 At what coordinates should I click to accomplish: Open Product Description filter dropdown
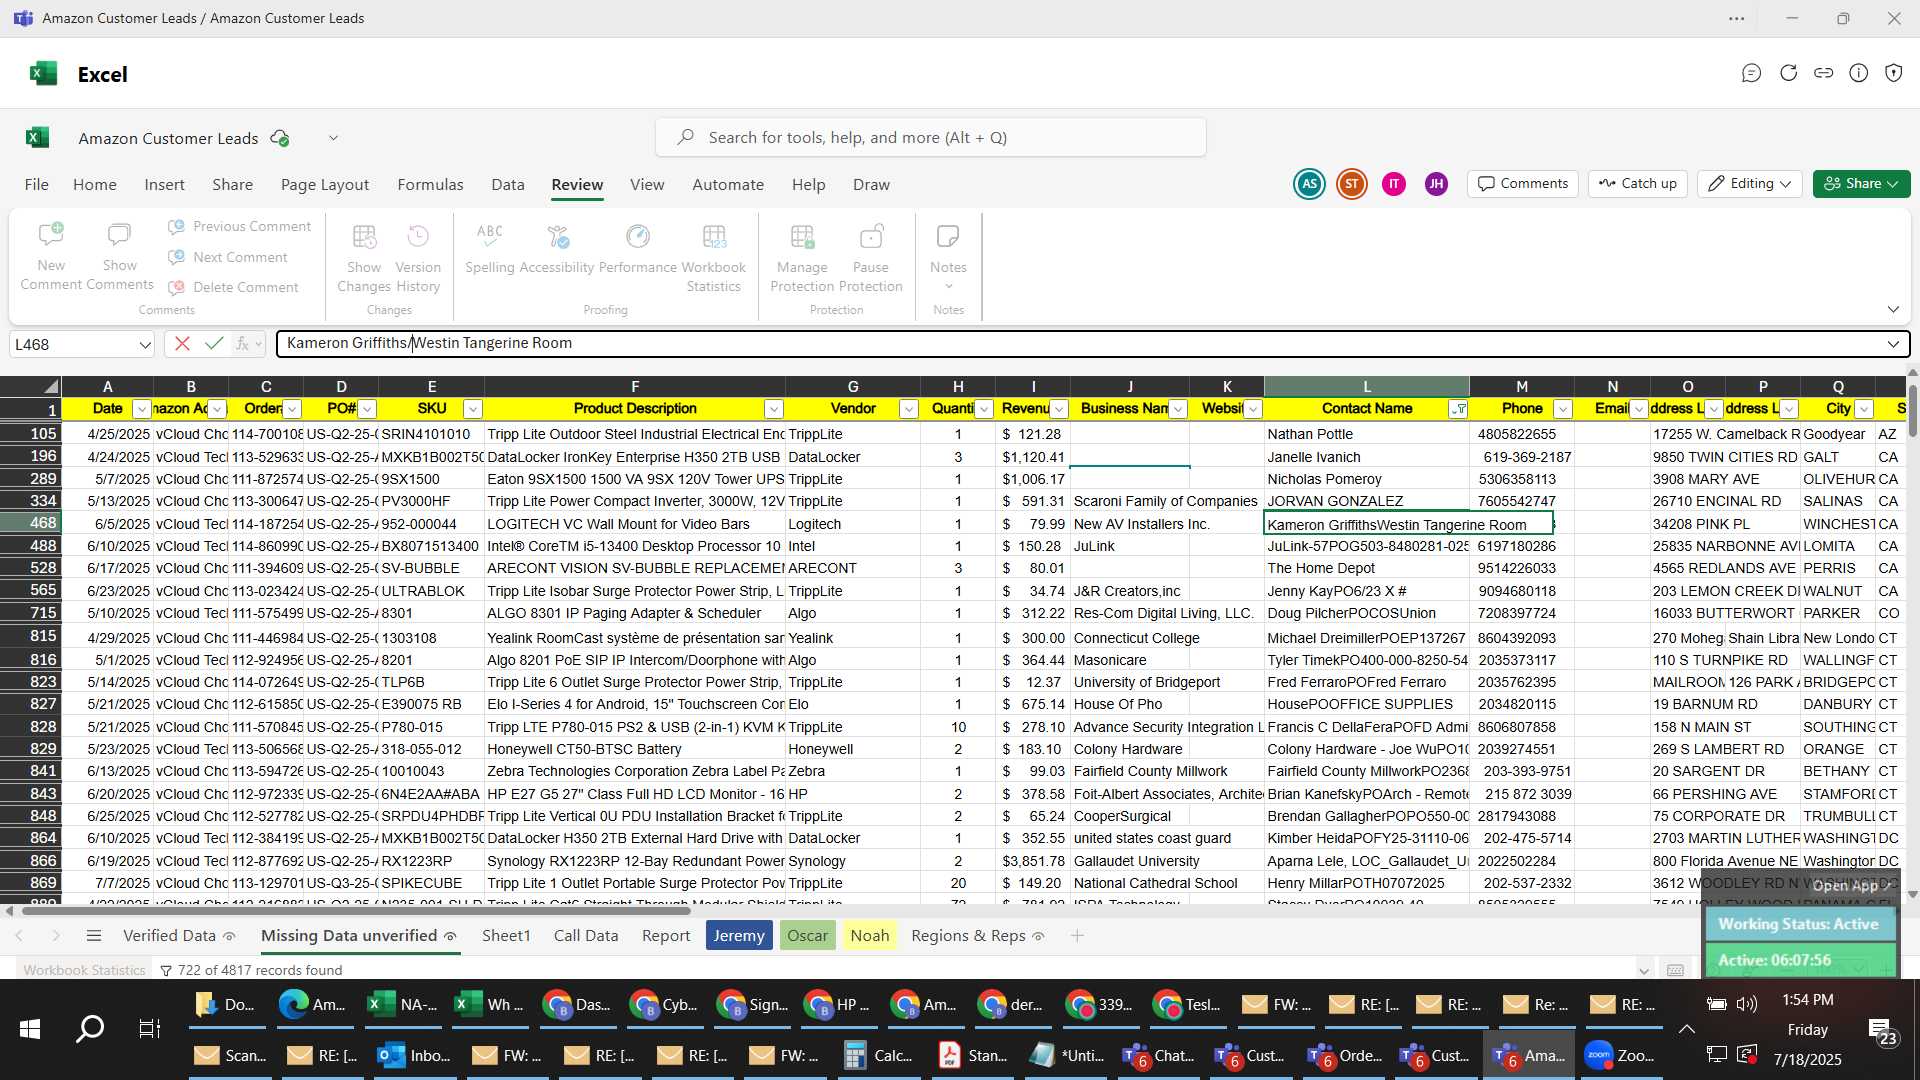click(x=774, y=409)
